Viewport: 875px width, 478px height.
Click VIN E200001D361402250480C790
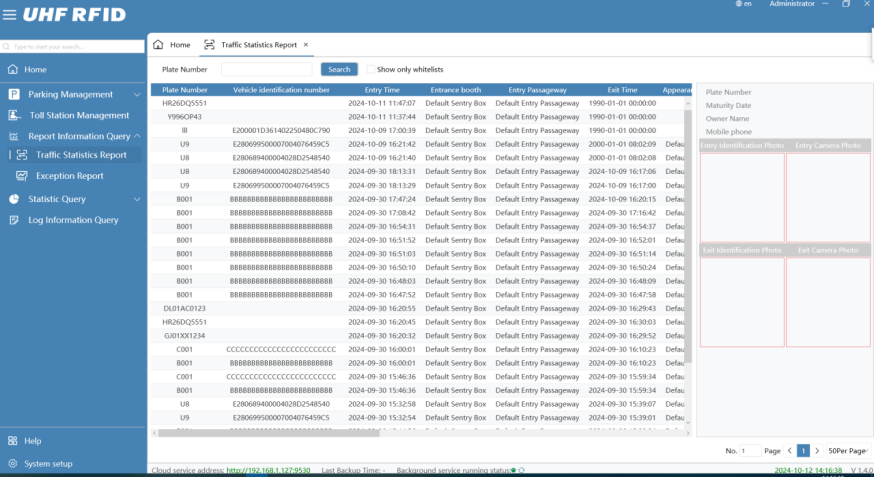[x=281, y=131]
